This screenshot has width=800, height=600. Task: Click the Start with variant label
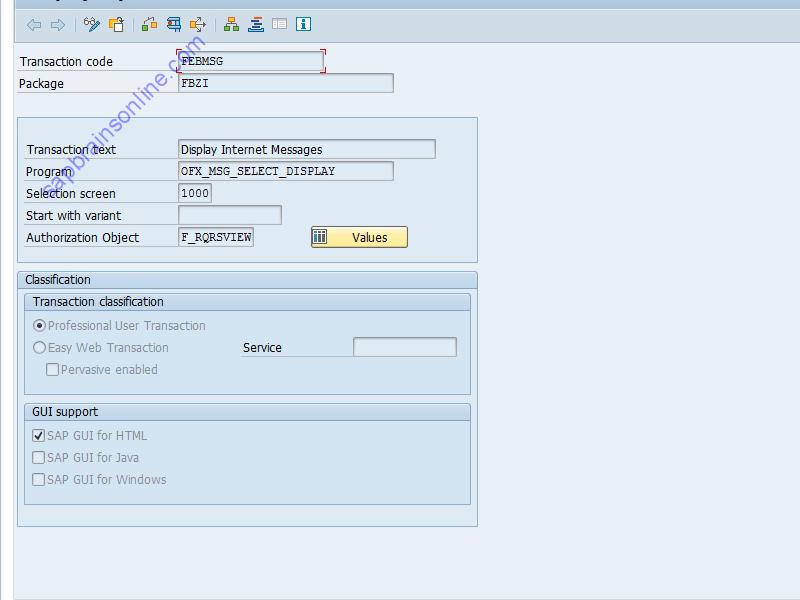click(x=73, y=216)
